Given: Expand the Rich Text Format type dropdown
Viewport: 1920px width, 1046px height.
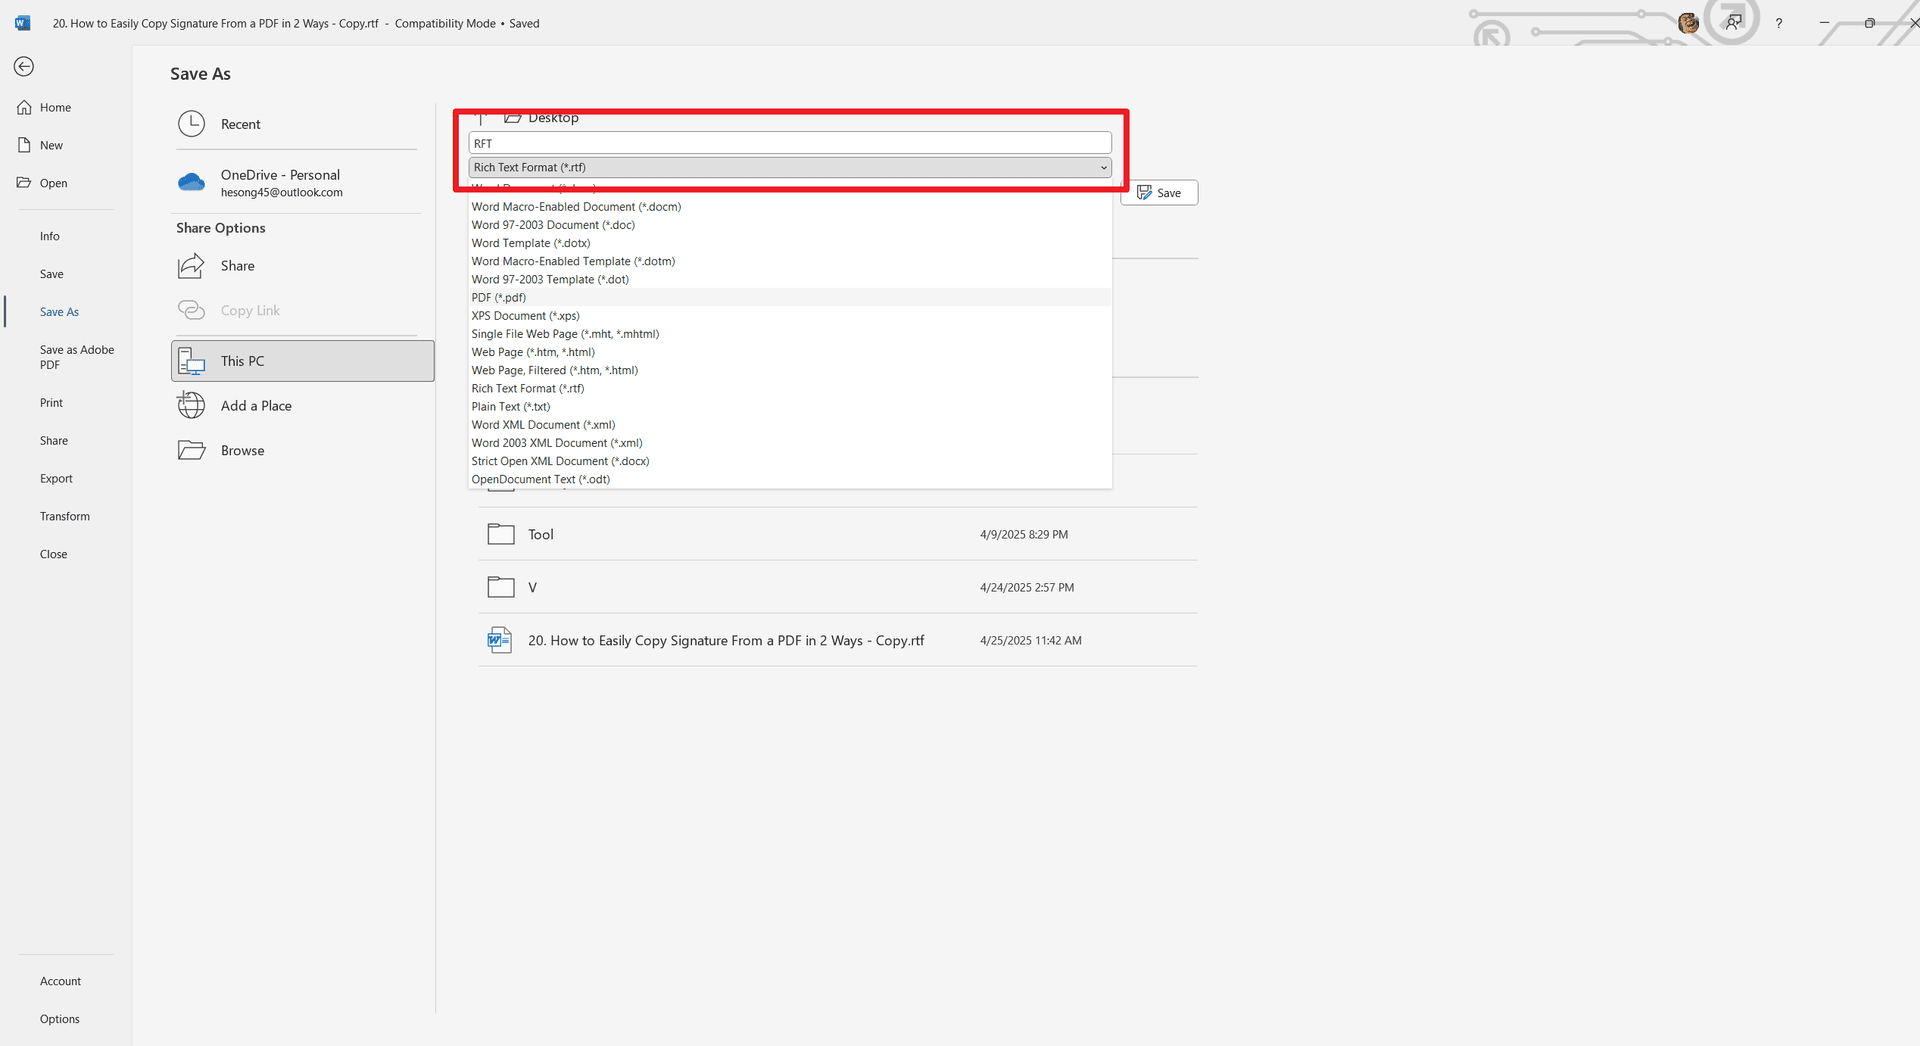Looking at the screenshot, I should (1103, 168).
